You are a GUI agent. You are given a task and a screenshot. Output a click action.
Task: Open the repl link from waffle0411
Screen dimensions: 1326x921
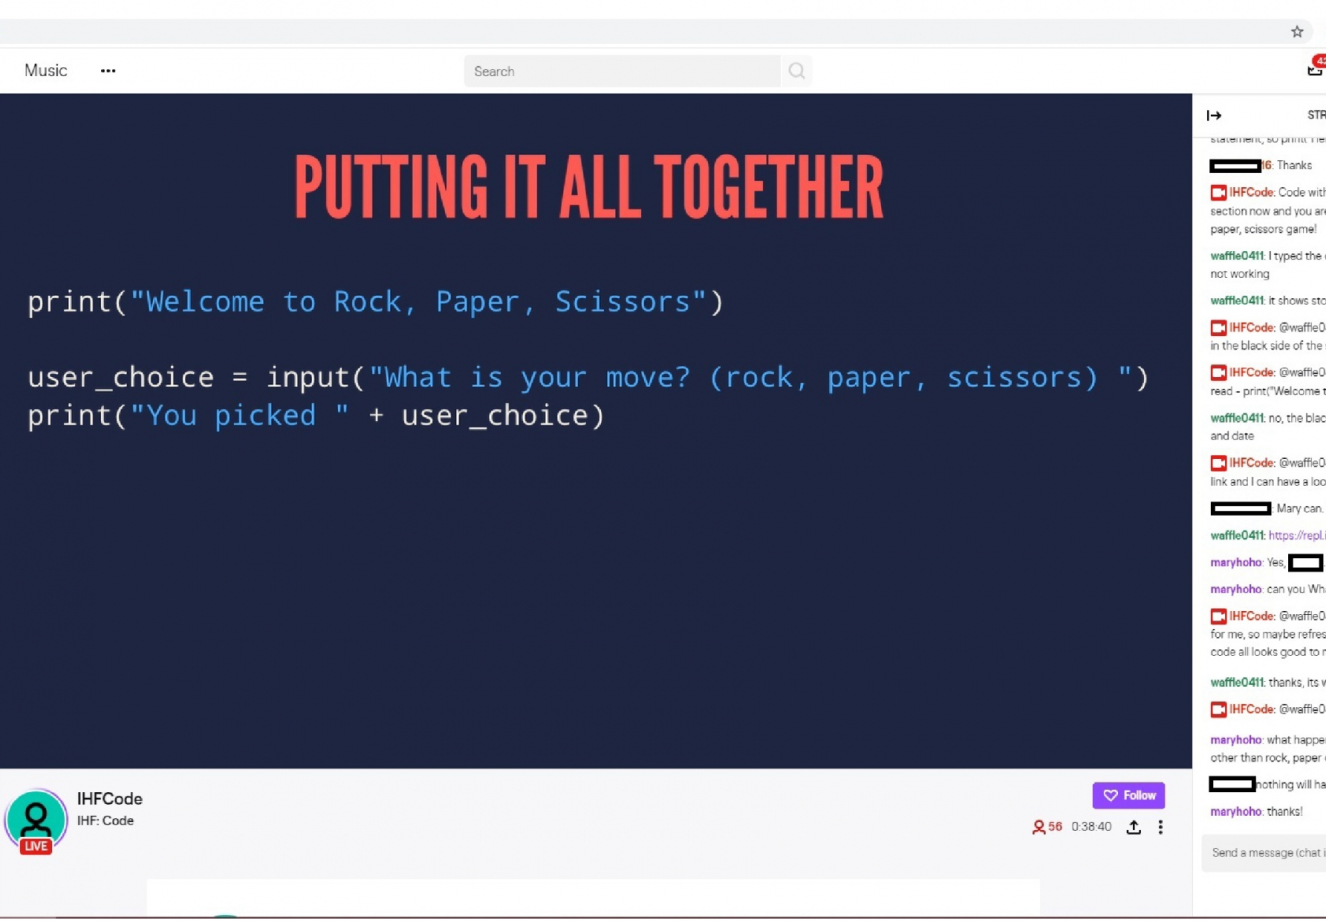coord(1296,536)
